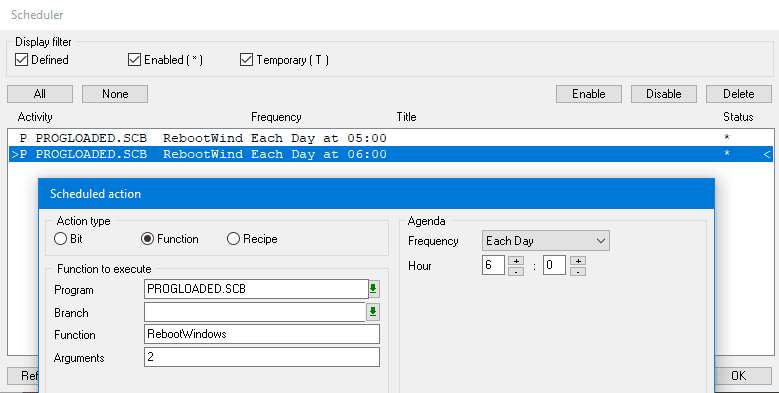Select the 05:00 RebootWind schedule row

[391, 138]
